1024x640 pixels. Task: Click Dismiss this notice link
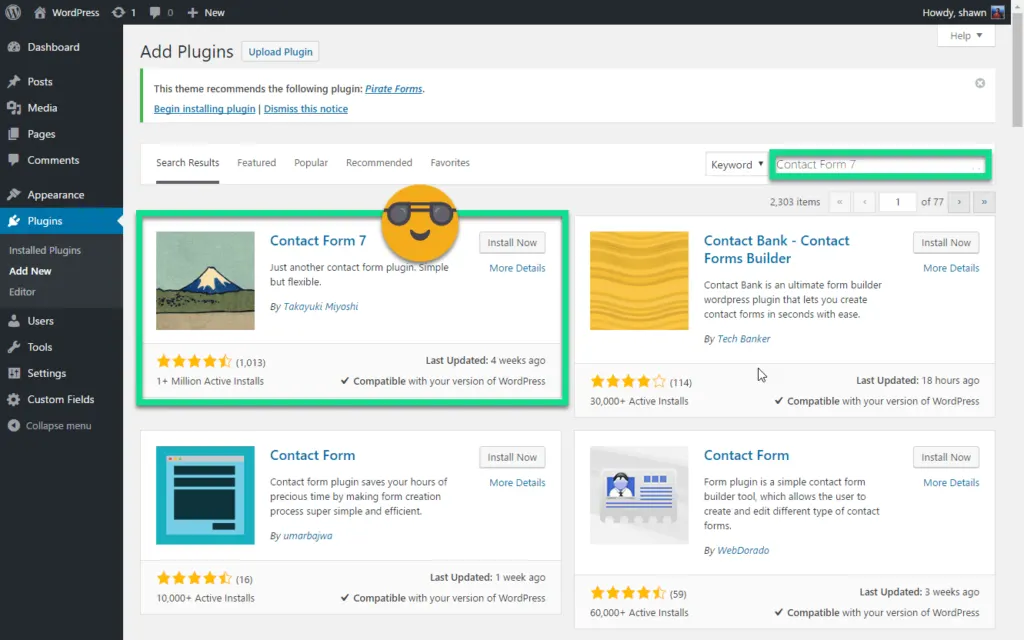(x=306, y=109)
